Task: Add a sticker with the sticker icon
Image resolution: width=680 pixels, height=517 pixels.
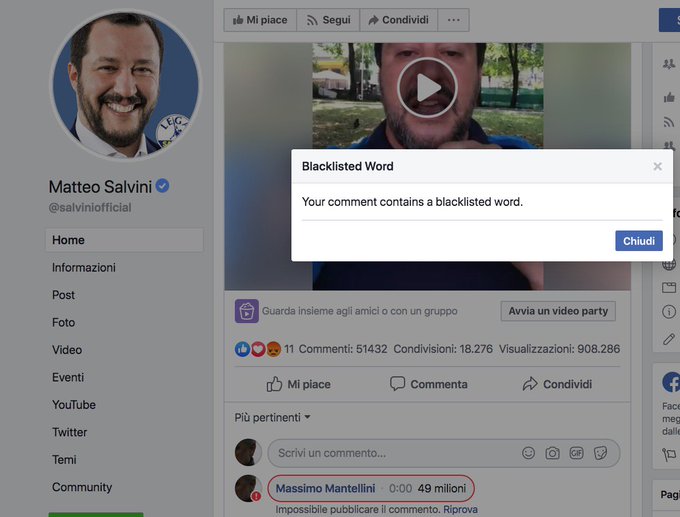Action: (601, 453)
